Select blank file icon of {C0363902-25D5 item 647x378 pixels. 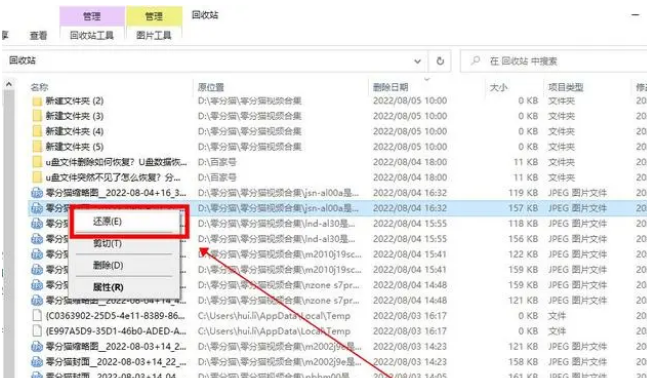click(37, 316)
